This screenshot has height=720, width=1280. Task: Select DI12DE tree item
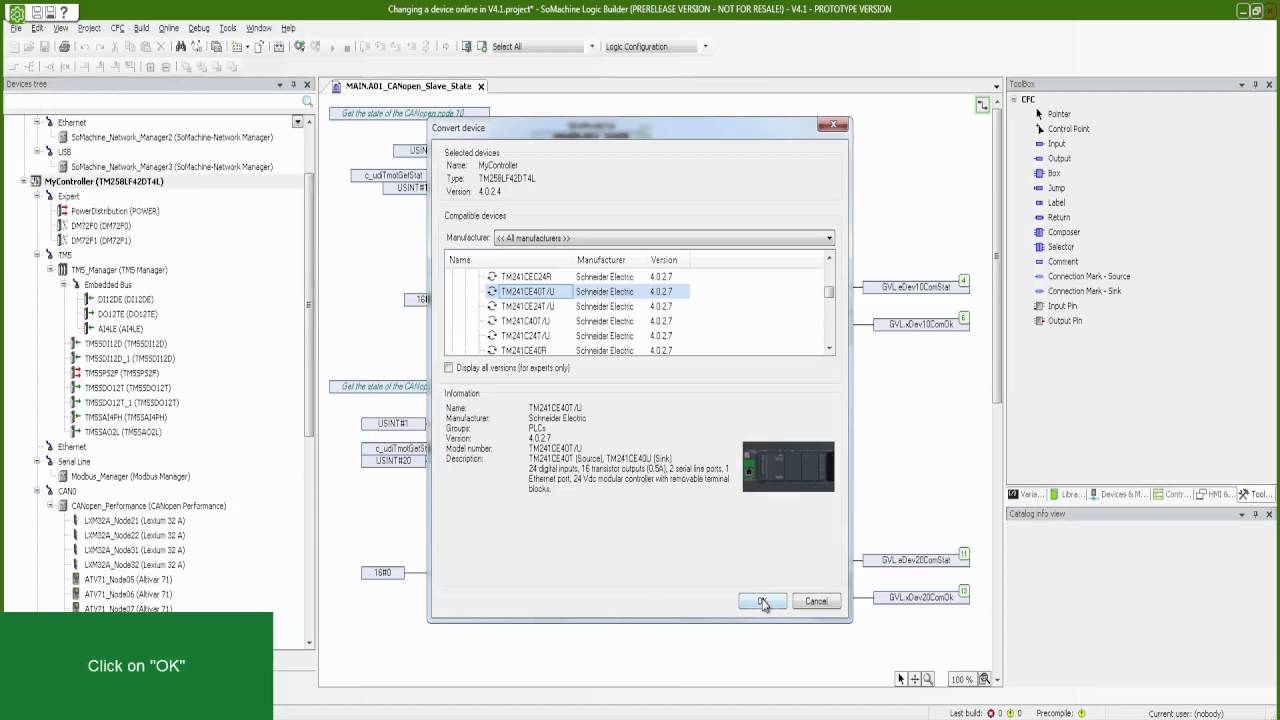pos(125,299)
